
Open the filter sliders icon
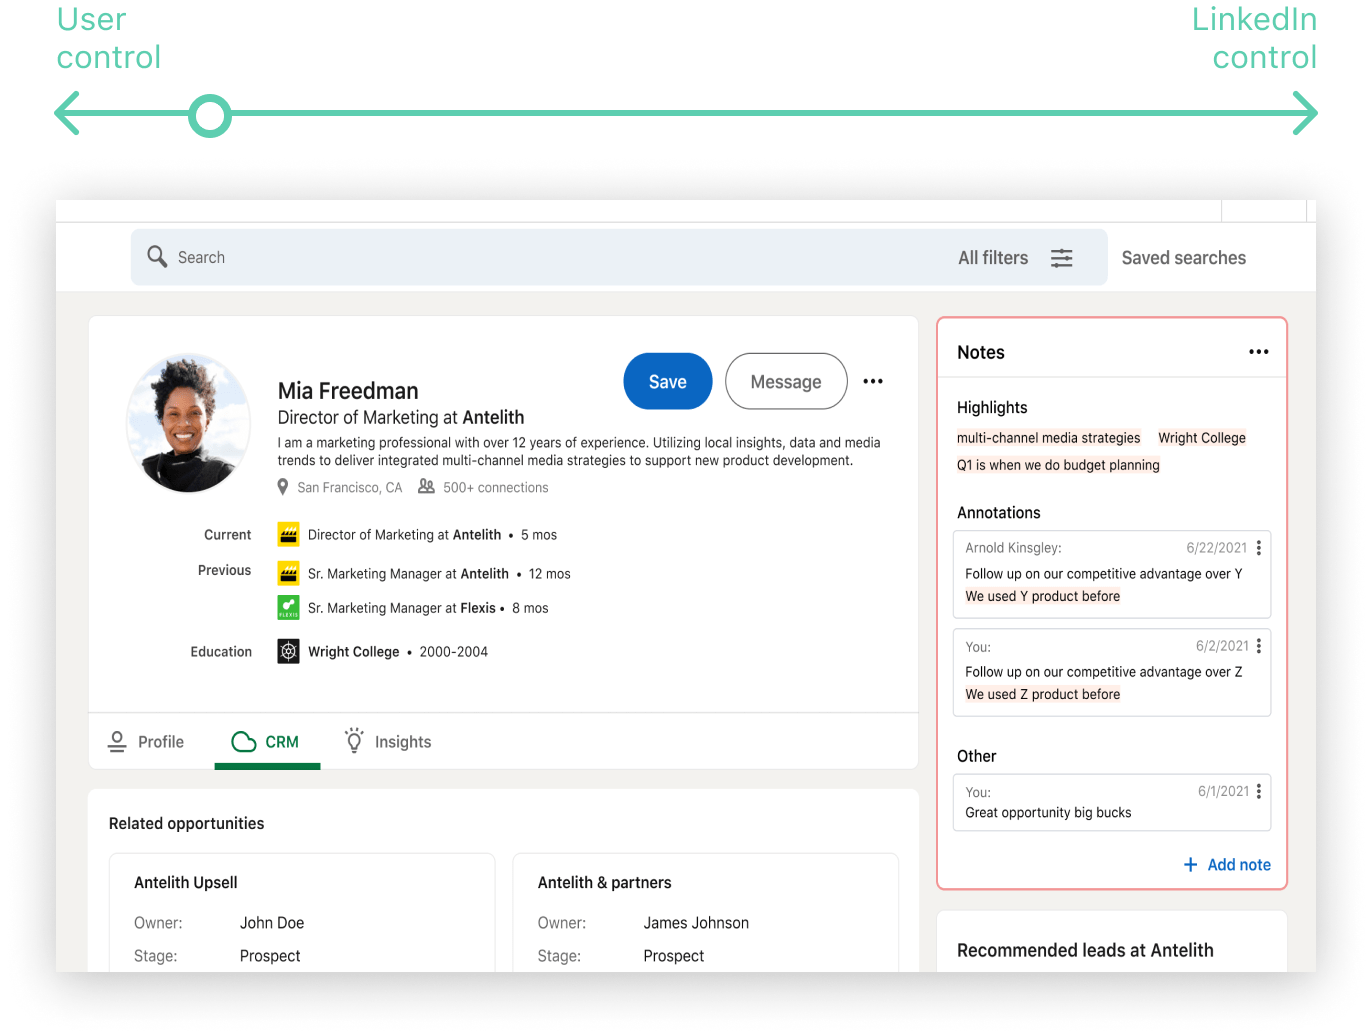click(x=1062, y=258)
